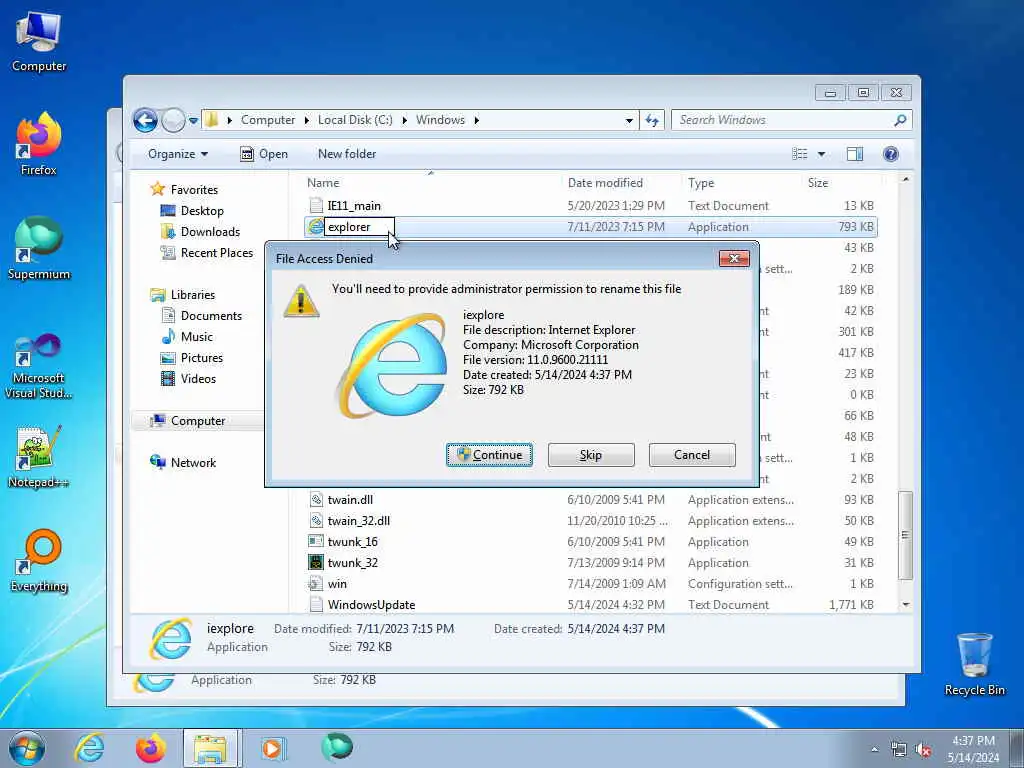This screenshot has width=1024, height=768.
Task: Click the Explorer Back navigation button
Action: point(145,120)
